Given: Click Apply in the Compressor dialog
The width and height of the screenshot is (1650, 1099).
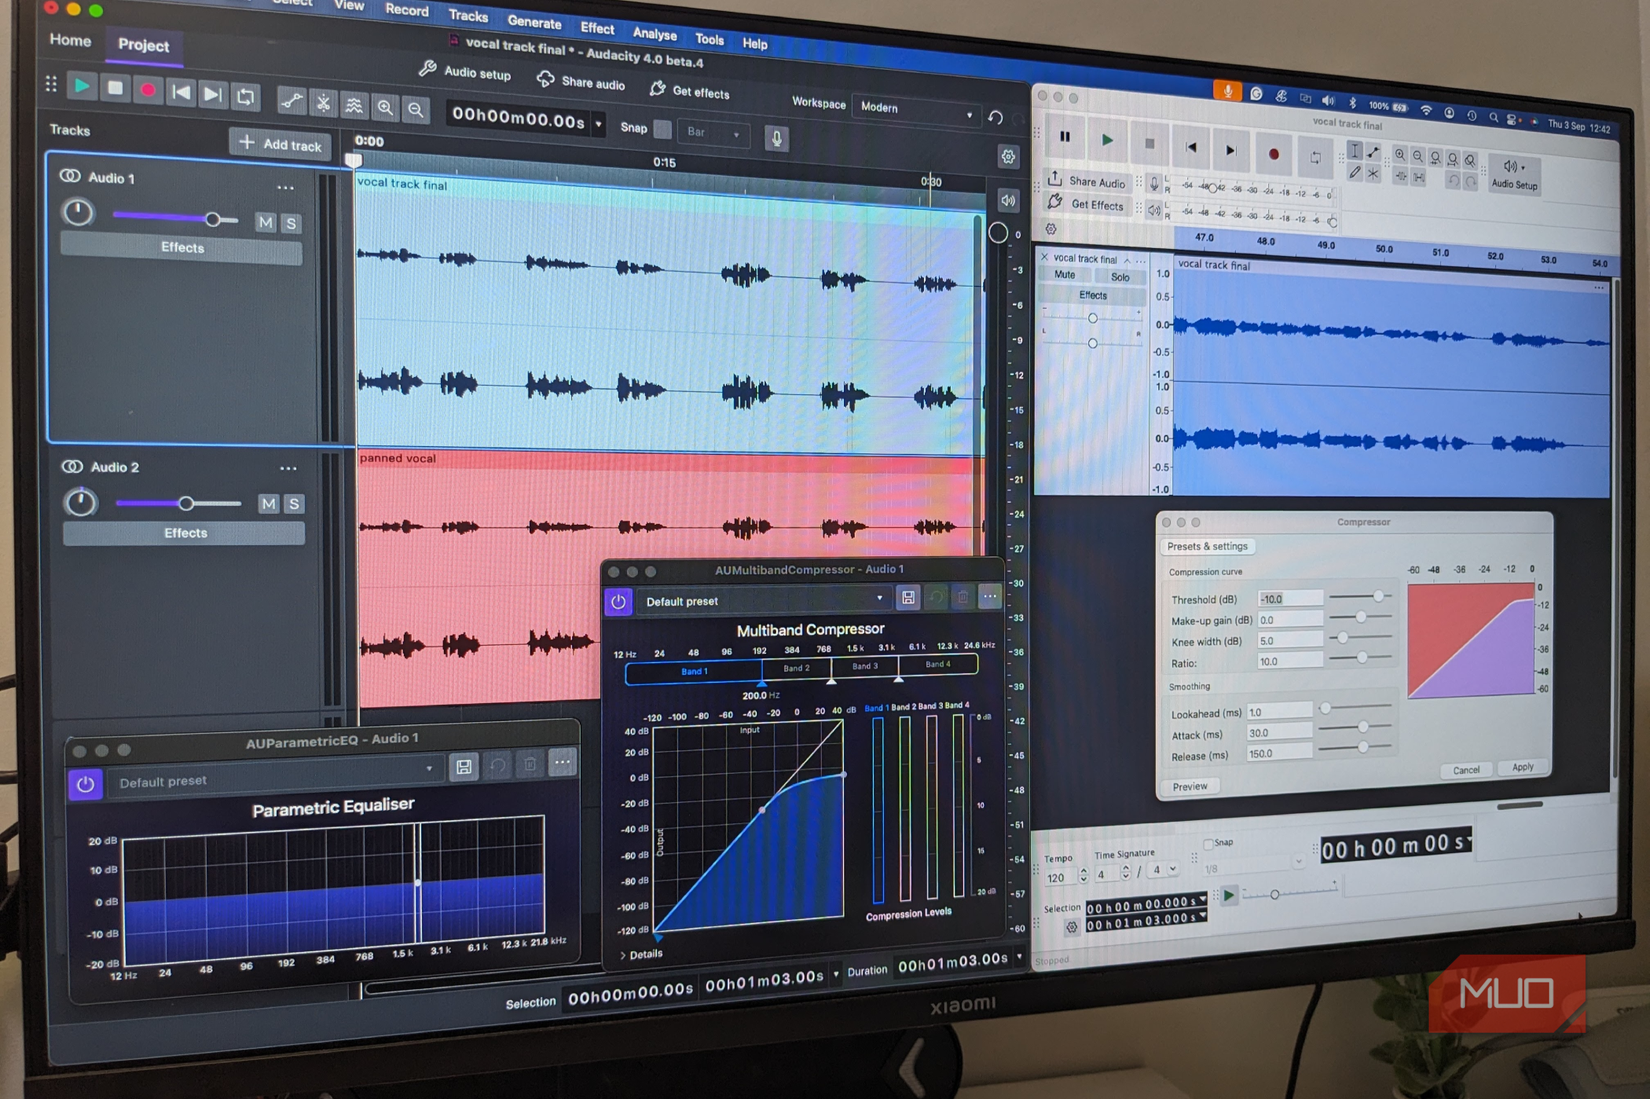Looking at the screenshot, I should coord(1522,767).
